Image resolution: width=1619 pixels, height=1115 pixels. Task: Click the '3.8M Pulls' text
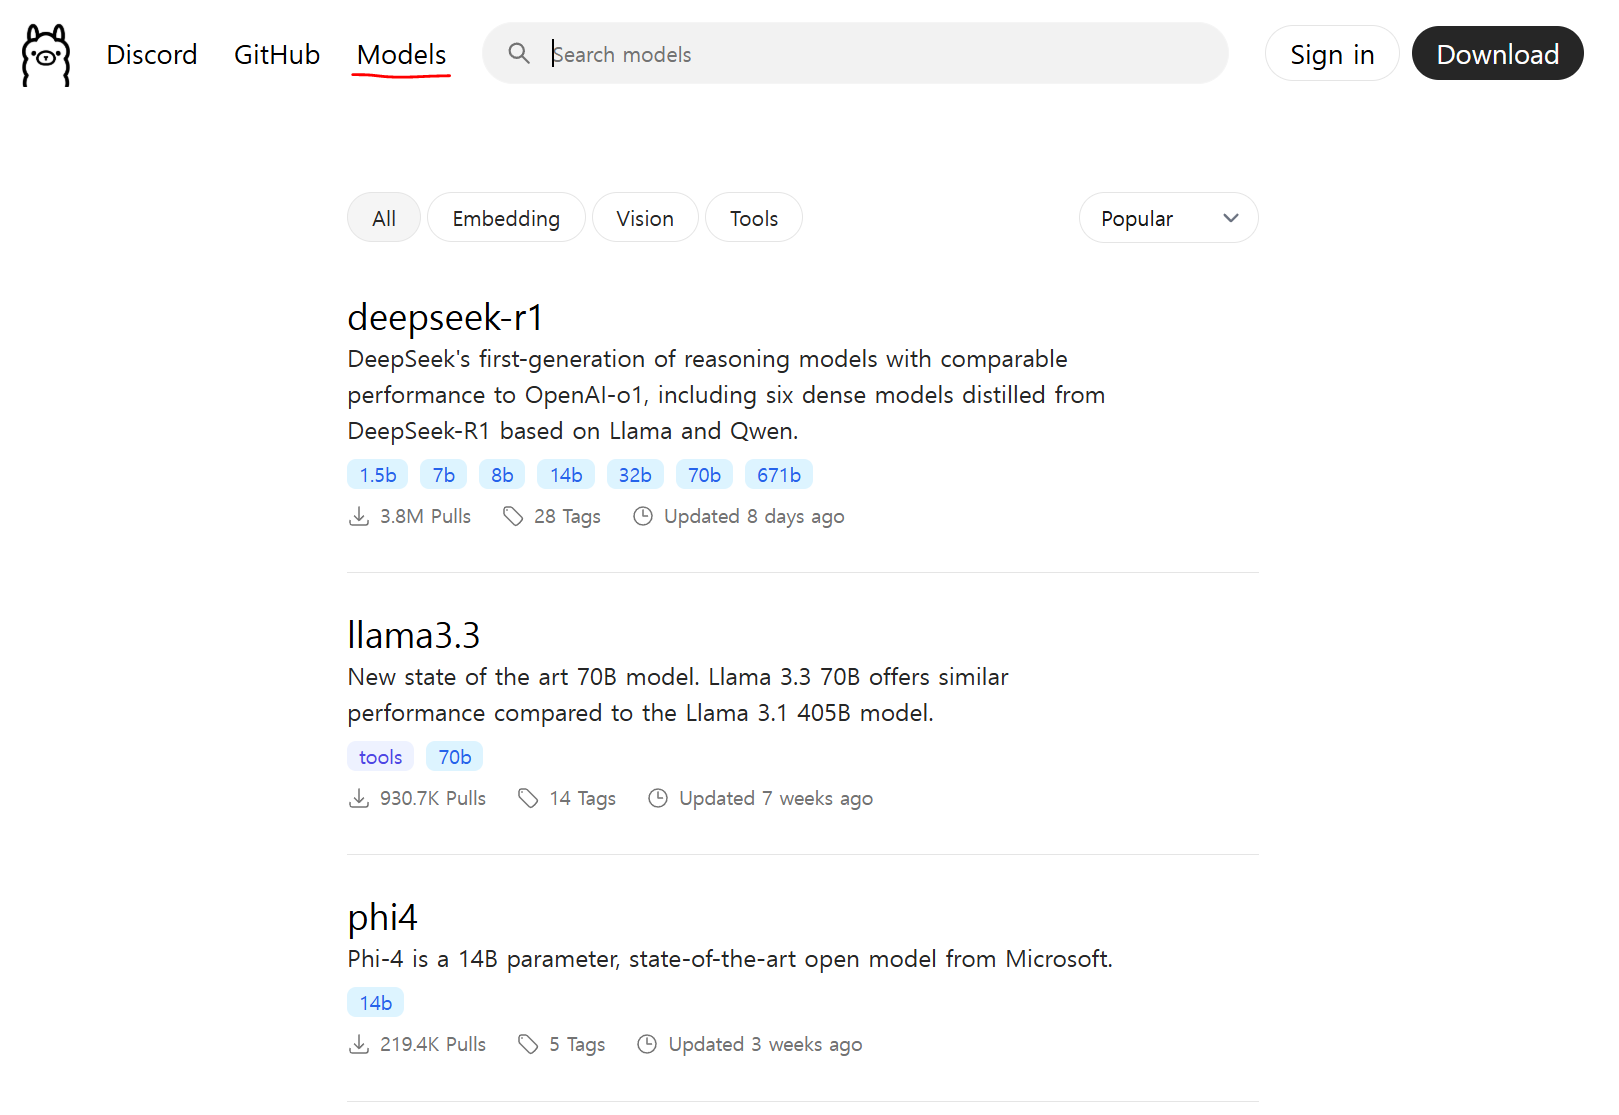pos(425,516)
